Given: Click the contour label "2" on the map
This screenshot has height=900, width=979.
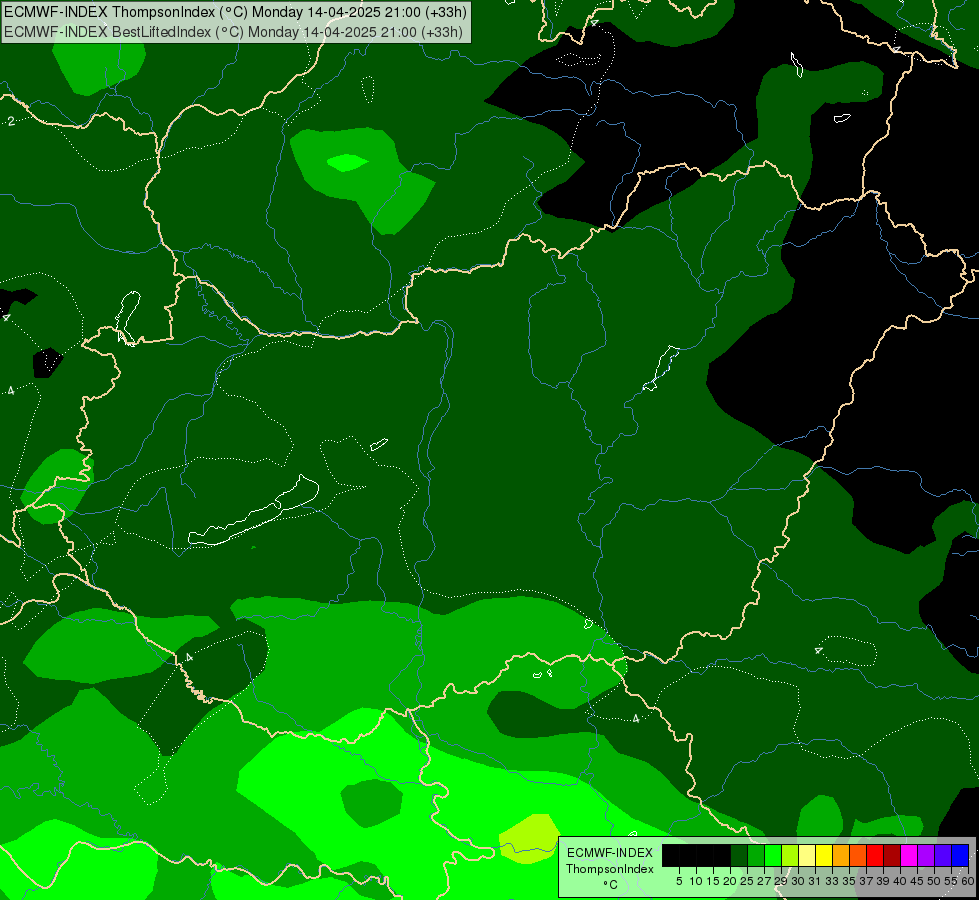Looking at the screenshot, I should (11, 121).
